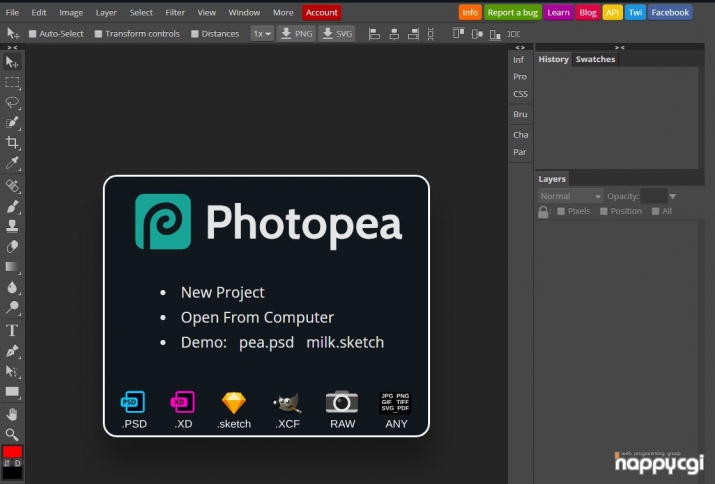Click the align left edges icon
Screen dimensions: 715x484
pyautogui.click(x=374, y=34)
